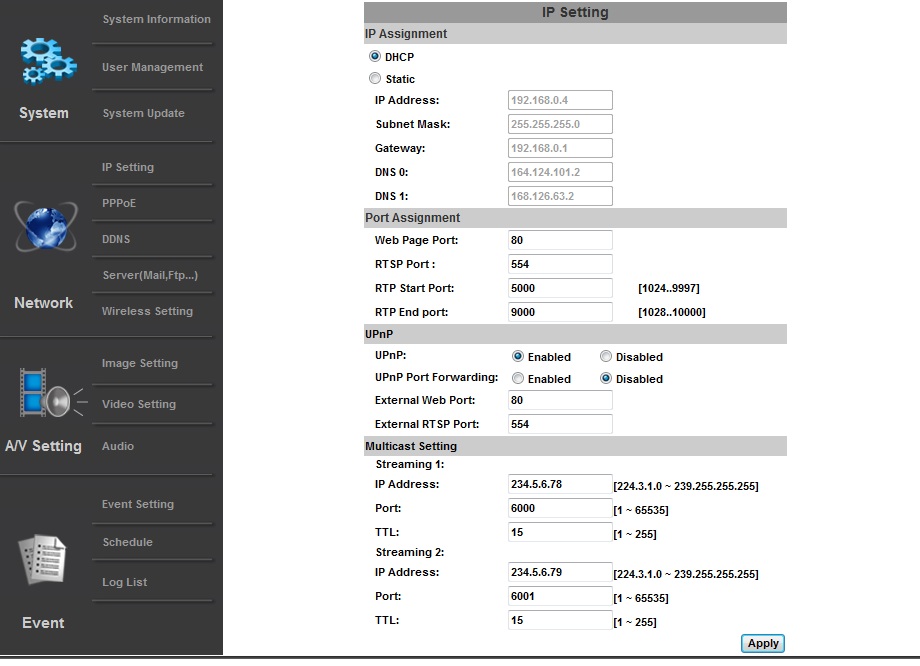This screenshot has height=666, width=920.
Task: Open Server(Mail,Ftp...) settings
Action: [x=150, y=275]
